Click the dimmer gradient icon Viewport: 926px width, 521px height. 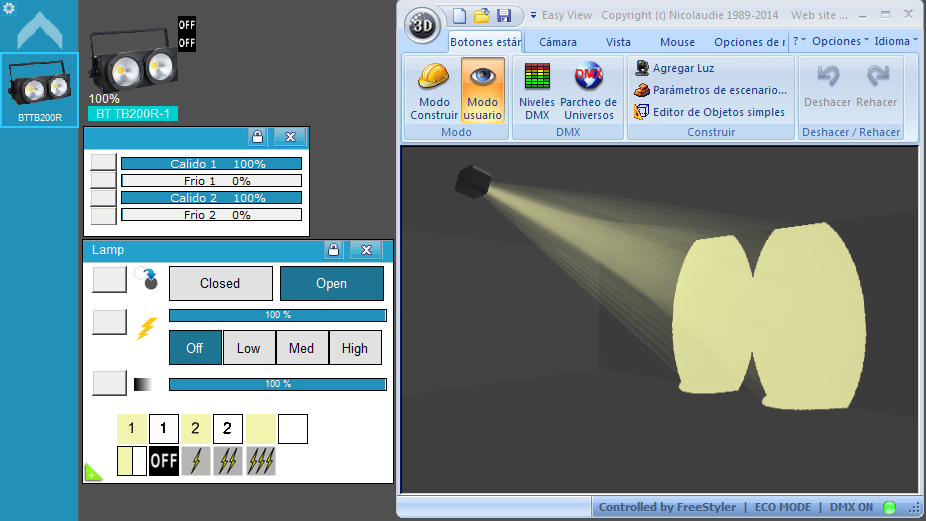[142, 385]
